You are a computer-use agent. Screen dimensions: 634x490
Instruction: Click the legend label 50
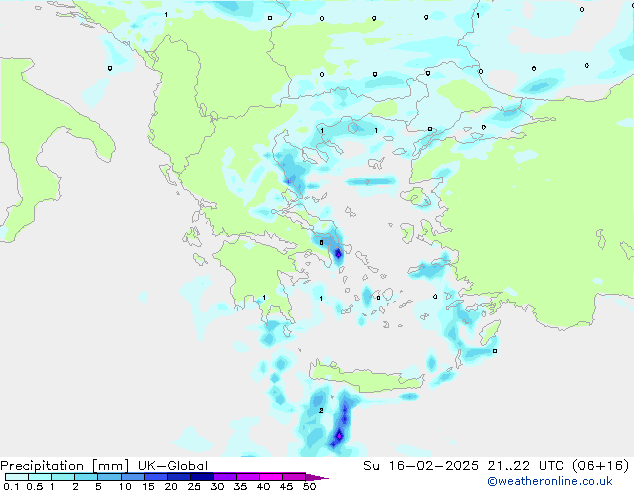[x=309, y=486]
